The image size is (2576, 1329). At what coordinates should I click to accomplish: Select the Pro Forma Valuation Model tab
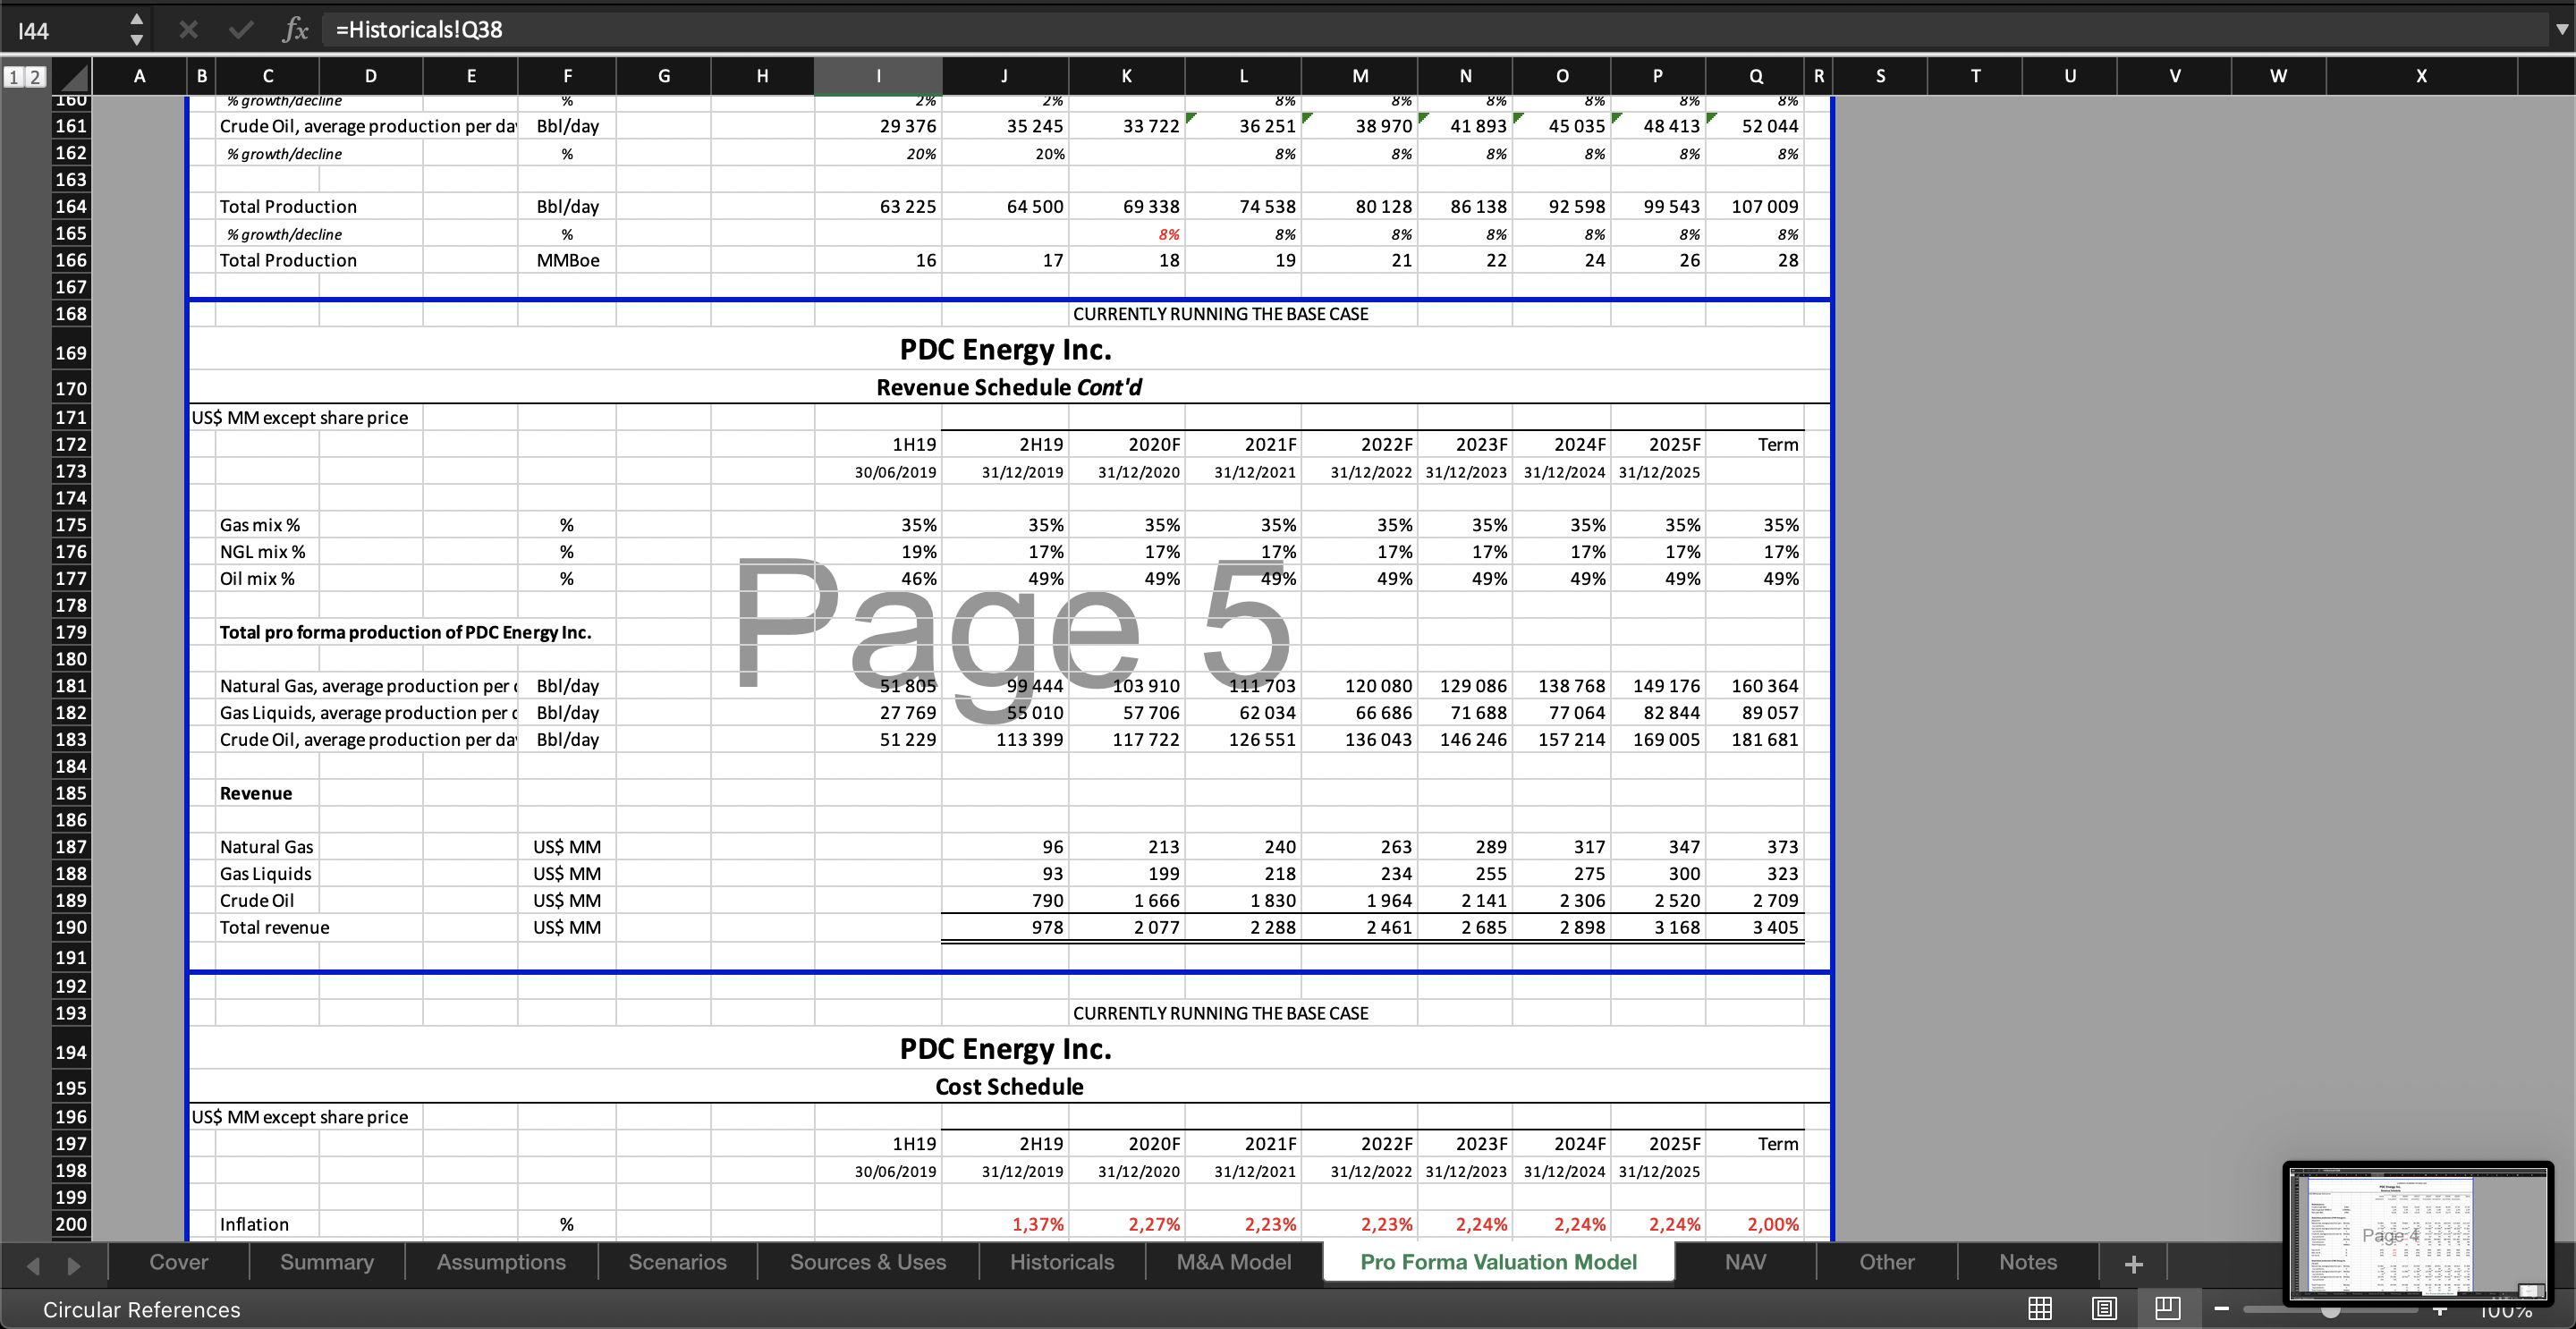[x=1499, y=1262]
